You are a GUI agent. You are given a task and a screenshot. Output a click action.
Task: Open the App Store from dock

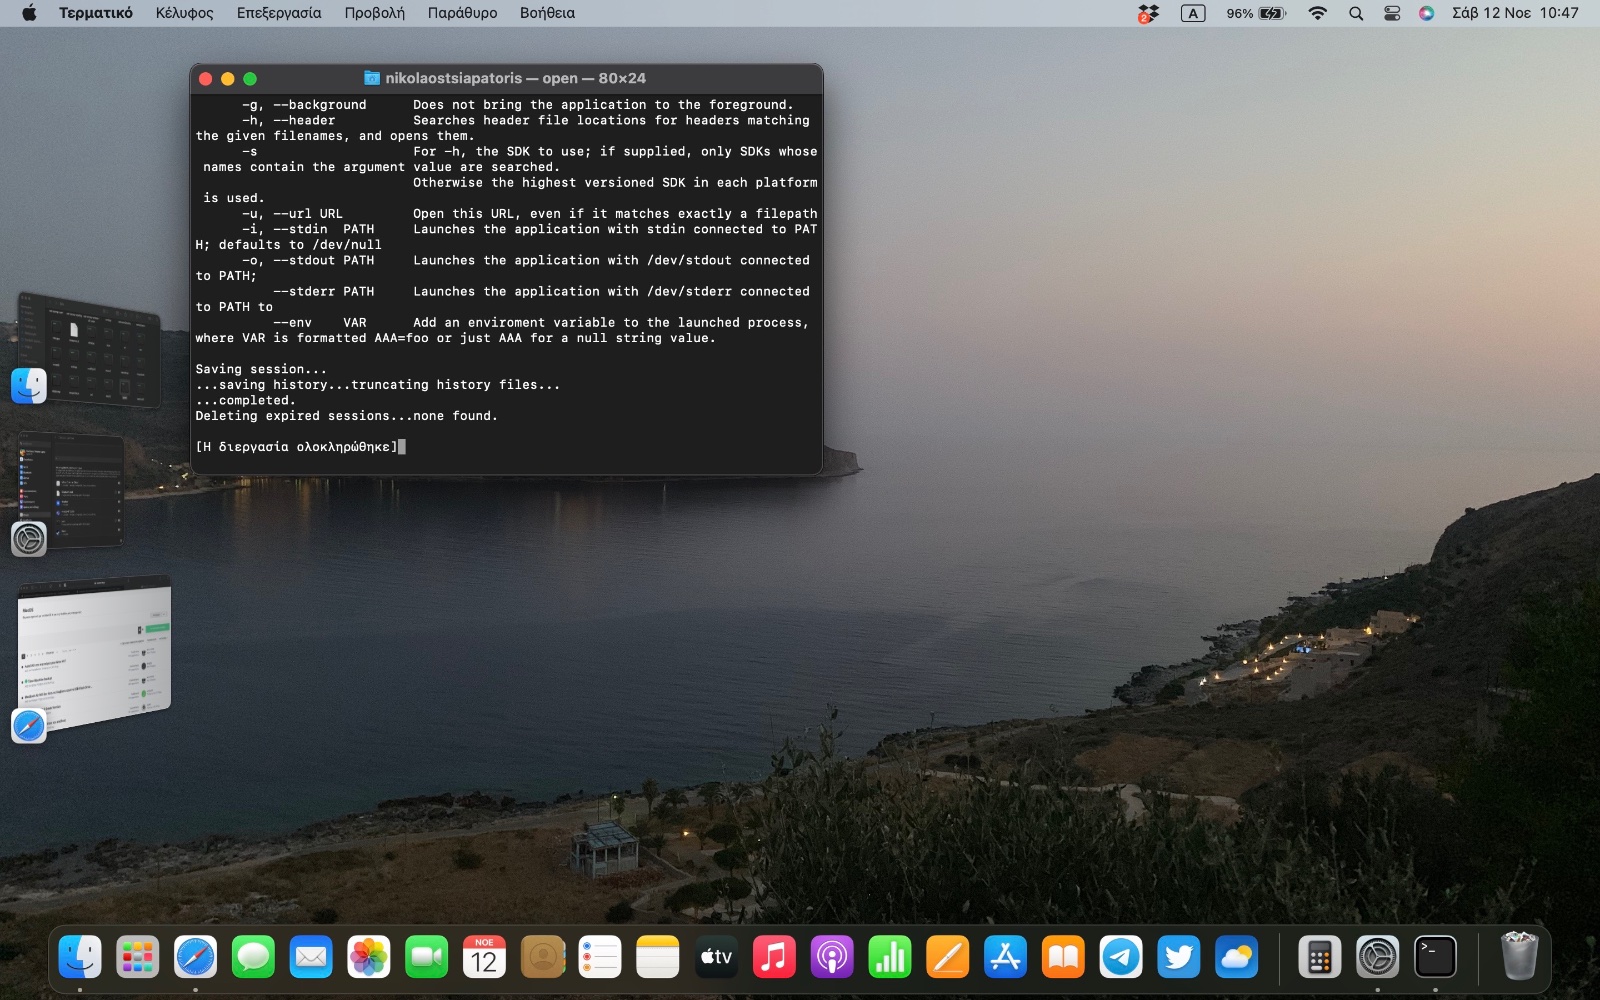[1005, 958]
